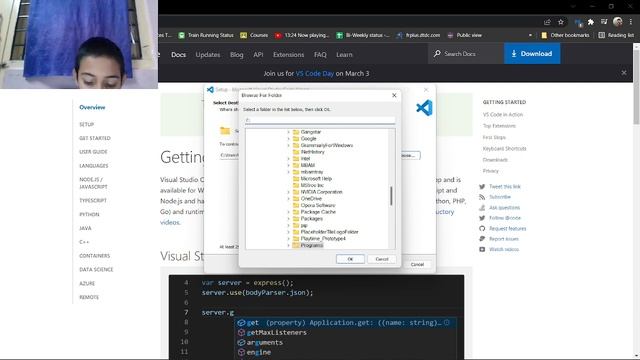
Task: Click OK in Browse For Folder dialog
Action: point(350,259)
